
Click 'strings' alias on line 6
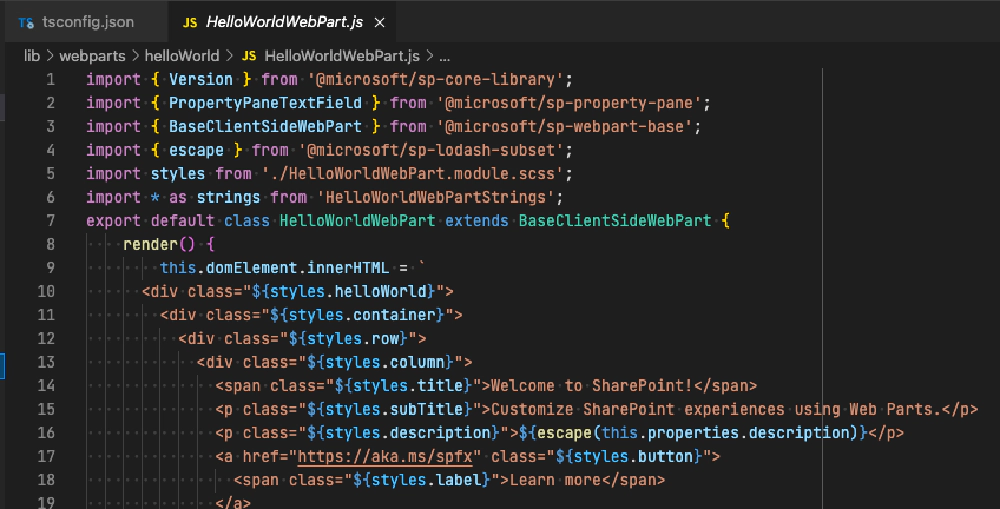(228, 197)
